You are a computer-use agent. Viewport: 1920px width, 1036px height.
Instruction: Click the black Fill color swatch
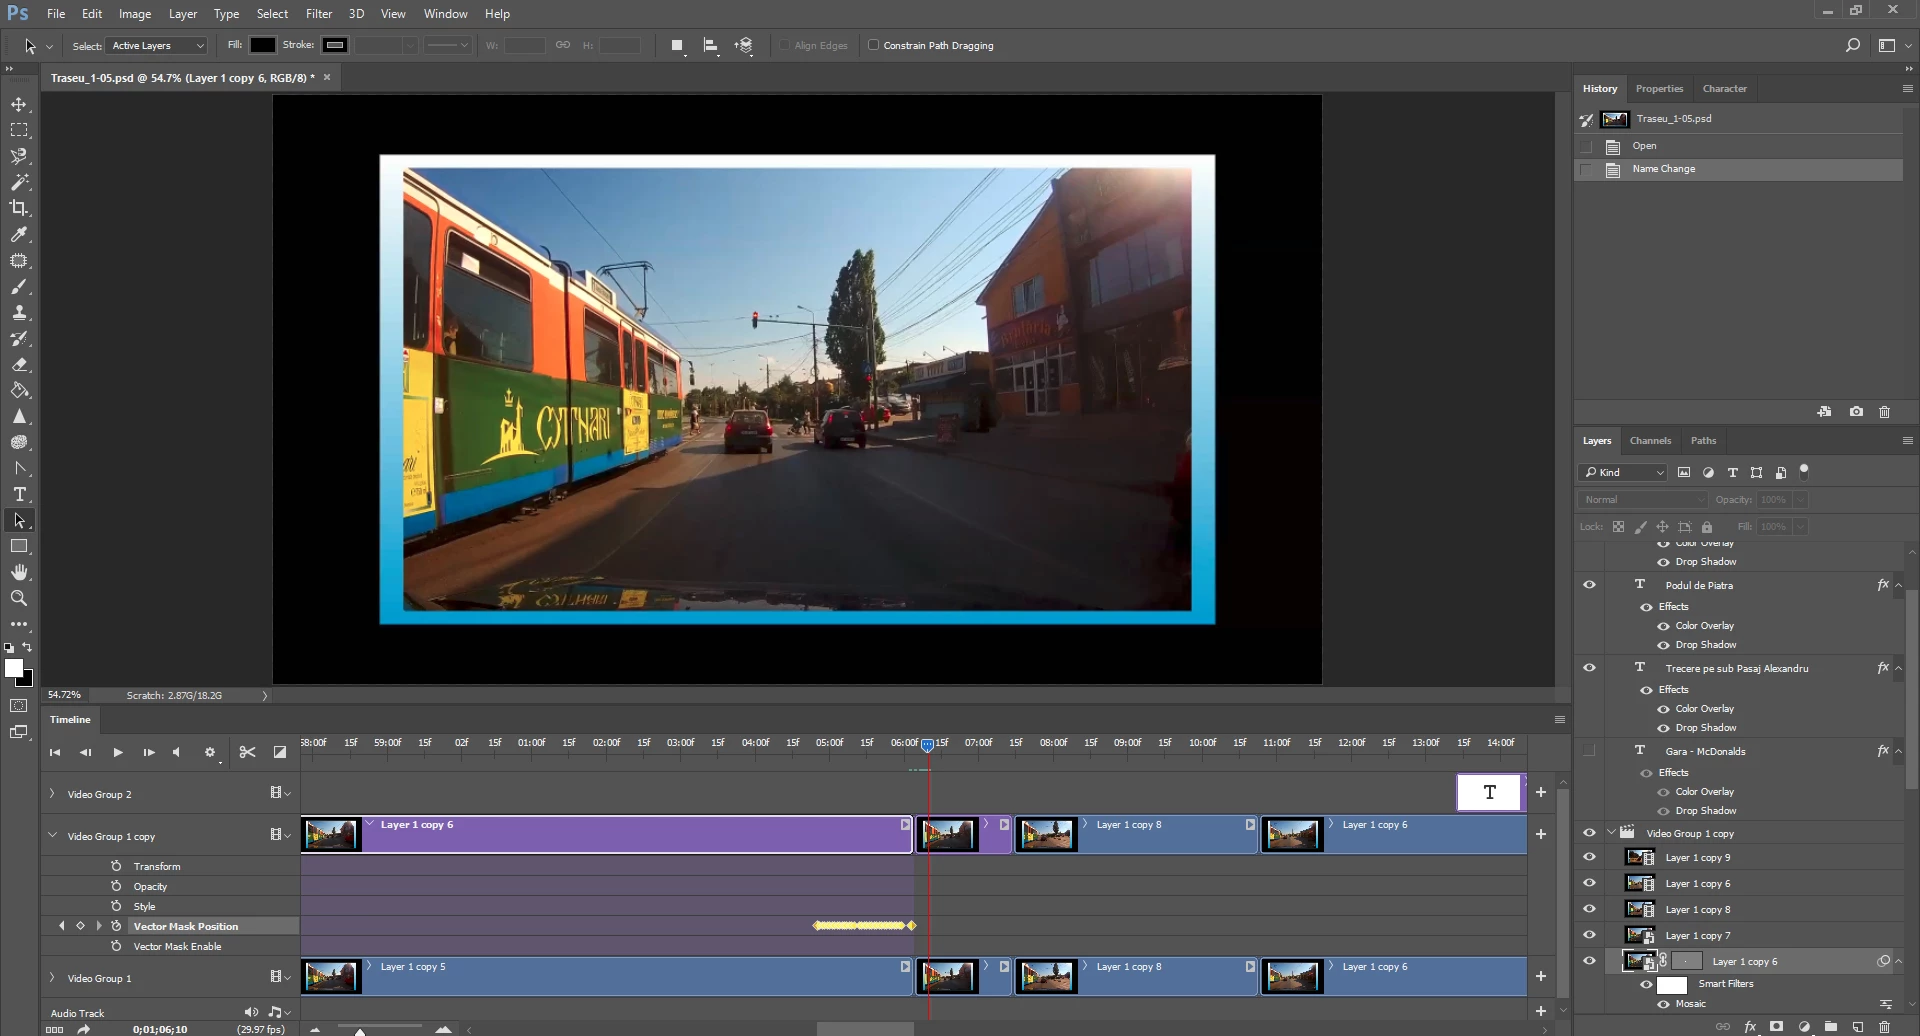(262, 45)
